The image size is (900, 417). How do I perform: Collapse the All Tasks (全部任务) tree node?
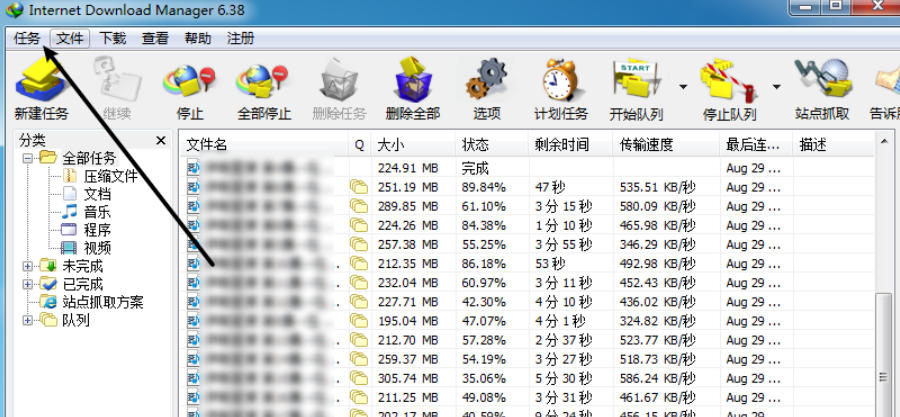coord(27,158)
